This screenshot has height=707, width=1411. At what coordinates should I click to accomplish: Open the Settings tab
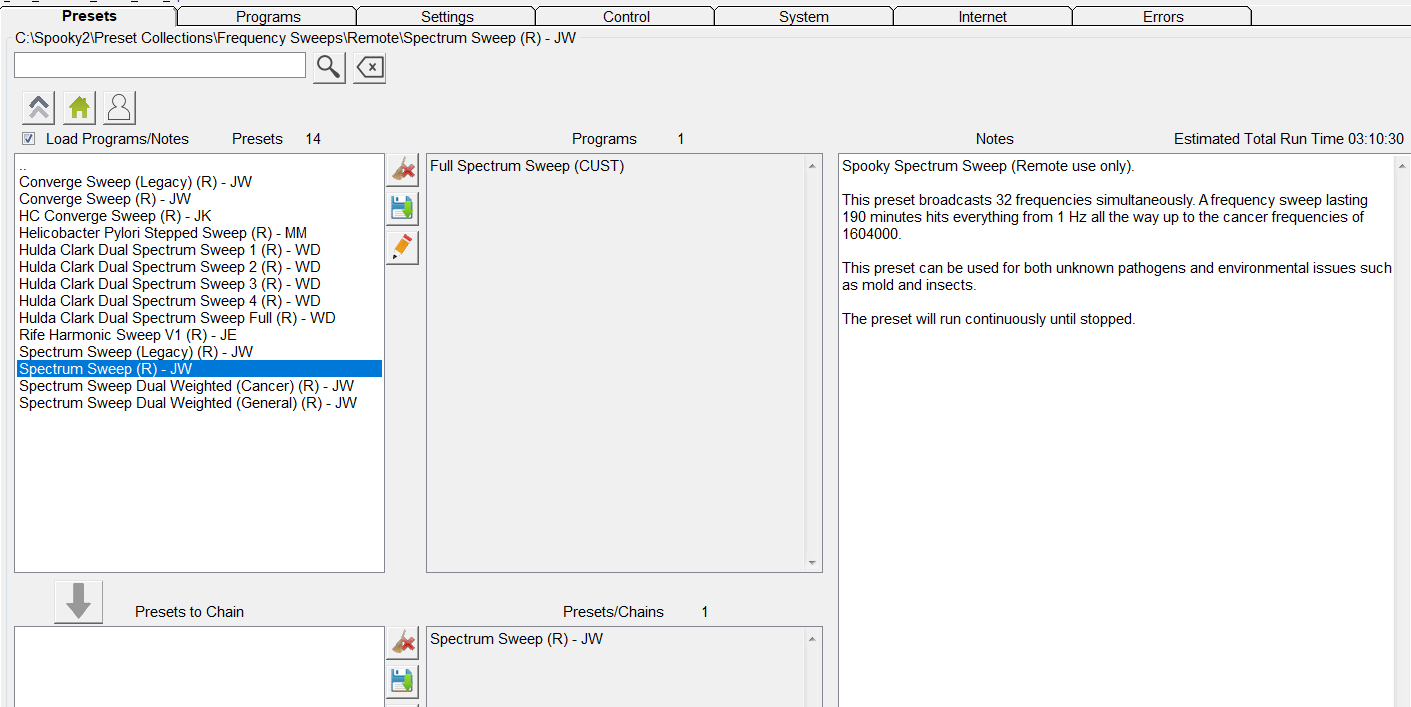[x=447, y=17]
